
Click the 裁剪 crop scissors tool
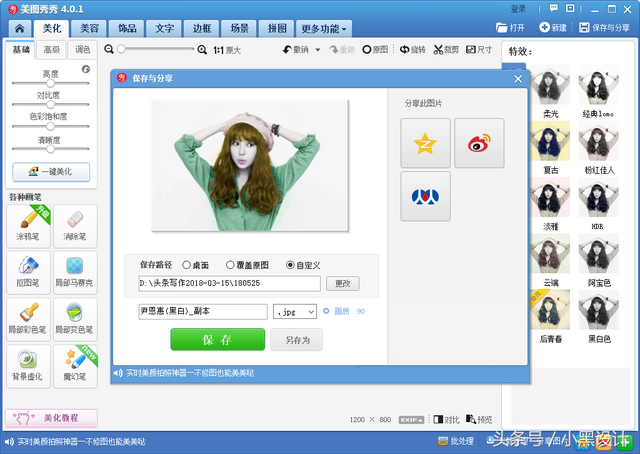[x=446, y=50]
